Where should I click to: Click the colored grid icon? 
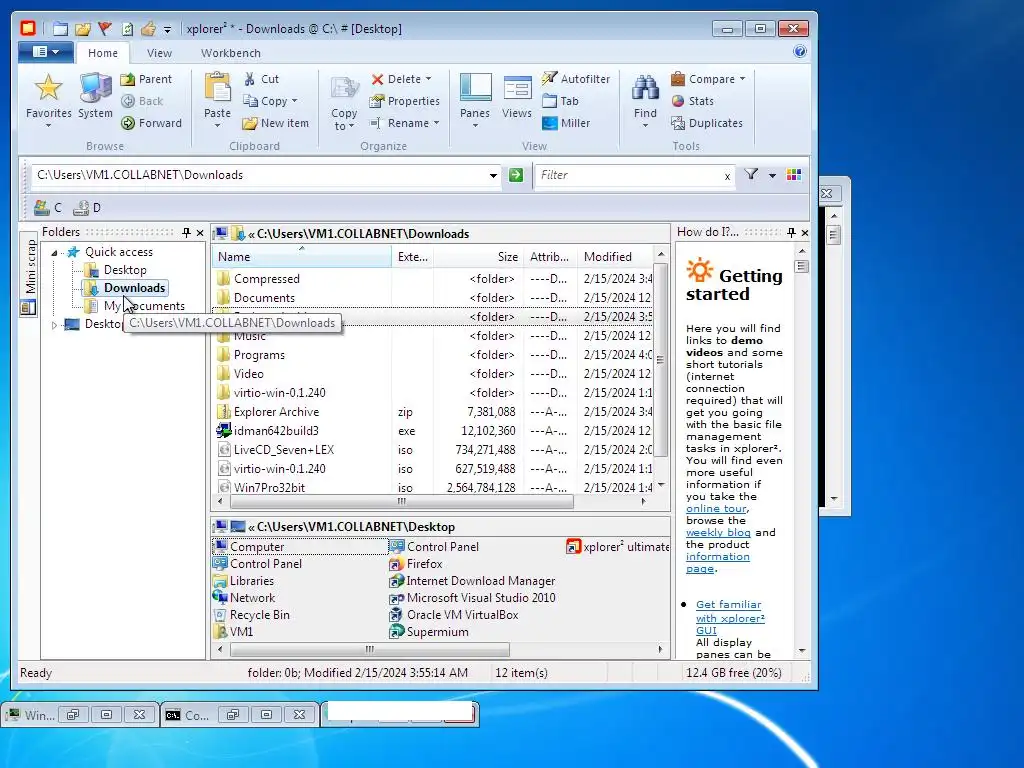pos(794,175)
